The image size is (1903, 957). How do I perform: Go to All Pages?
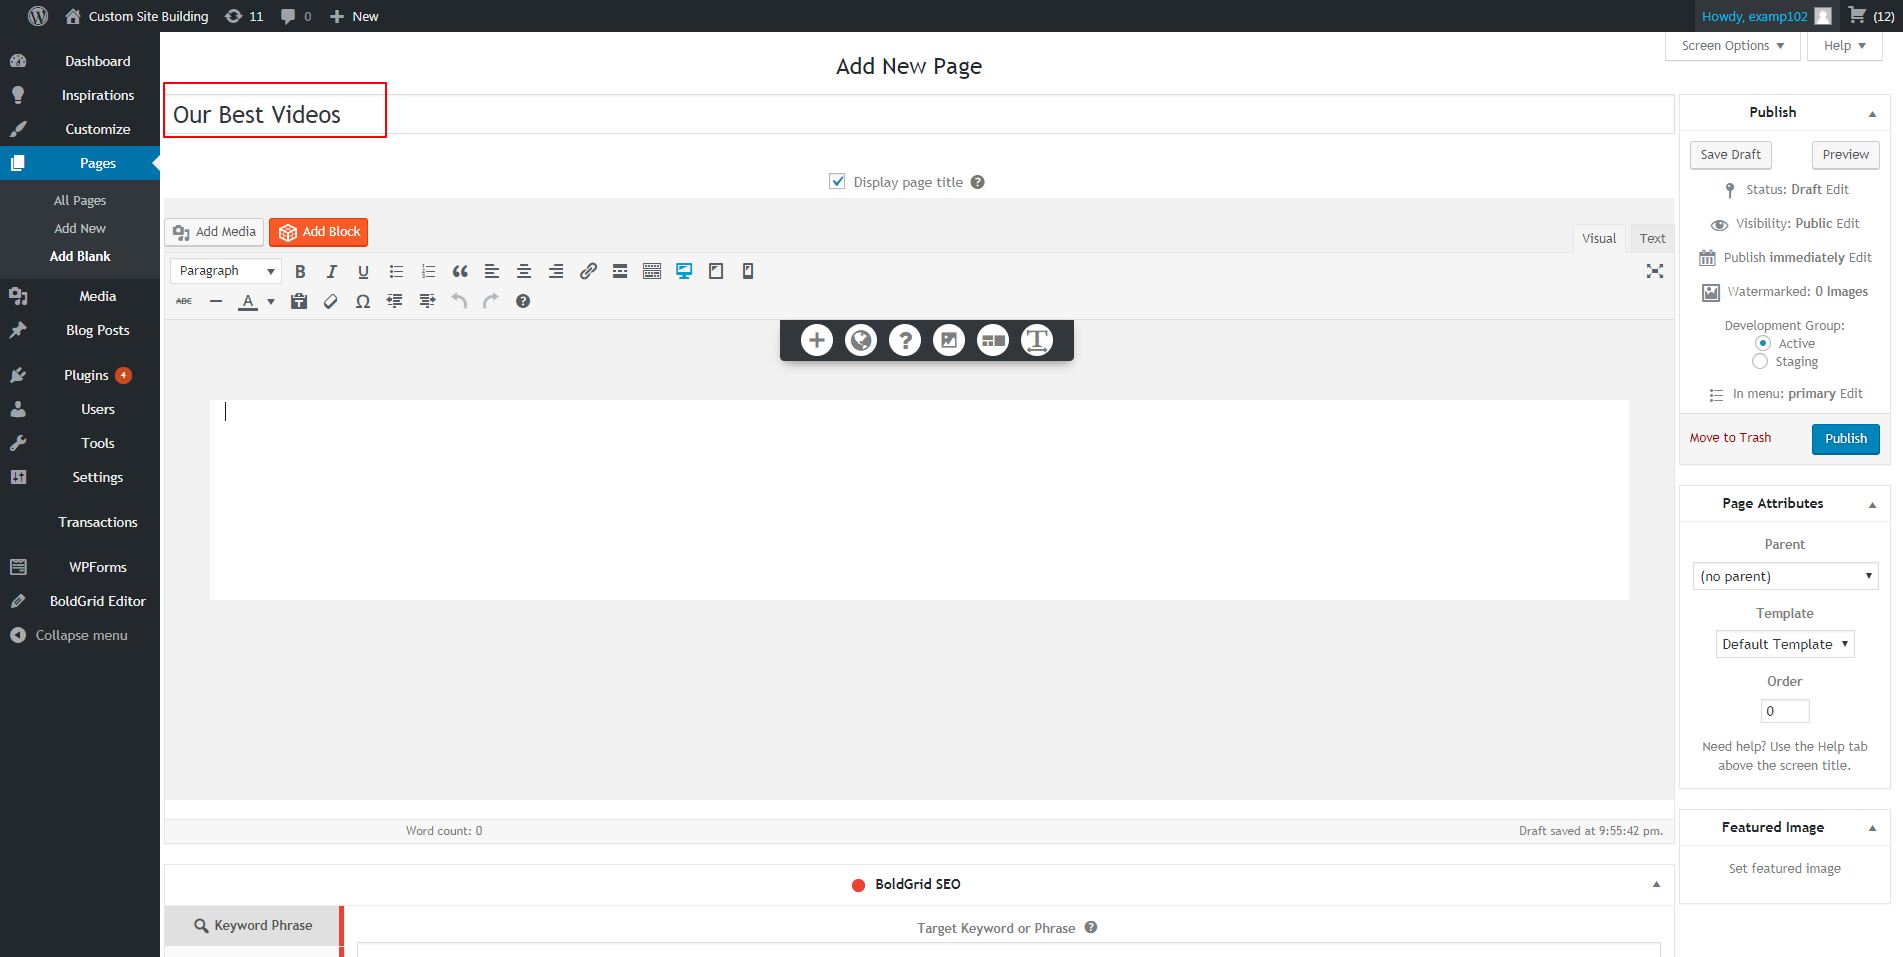80,200
